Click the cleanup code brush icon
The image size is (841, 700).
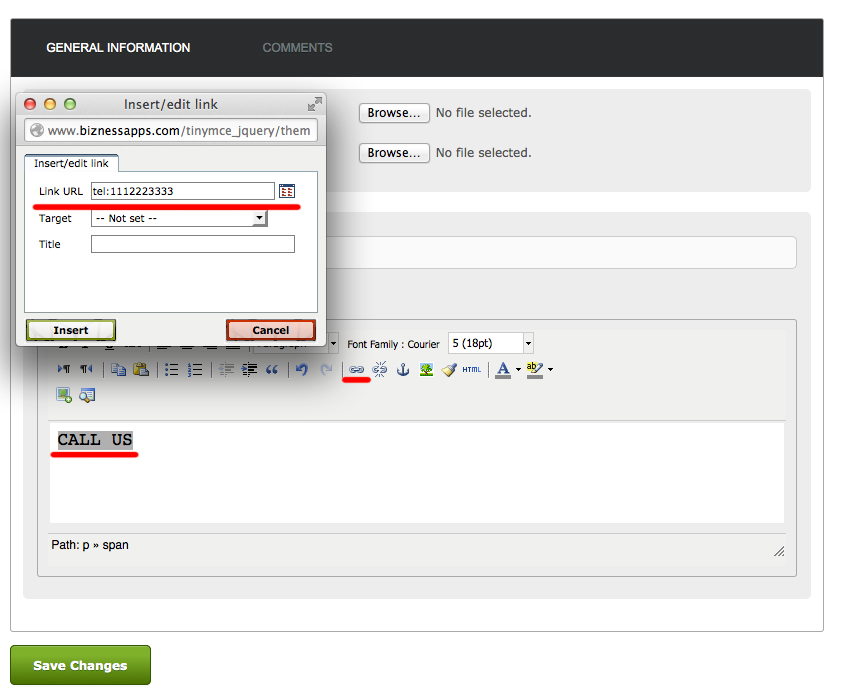coord(449,370)
